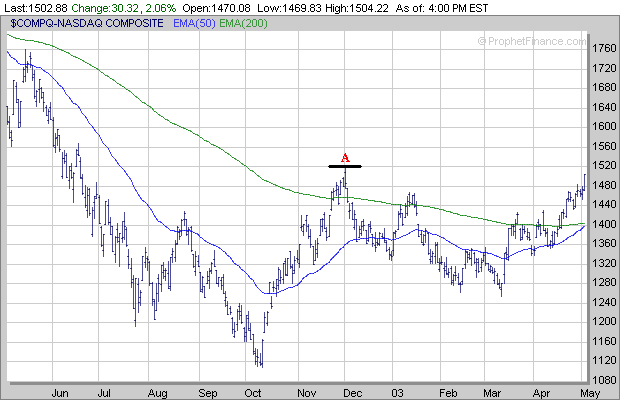This screenshot has width=620, height=400.
Task: Click the red A marker label
Action: [345, 158]
